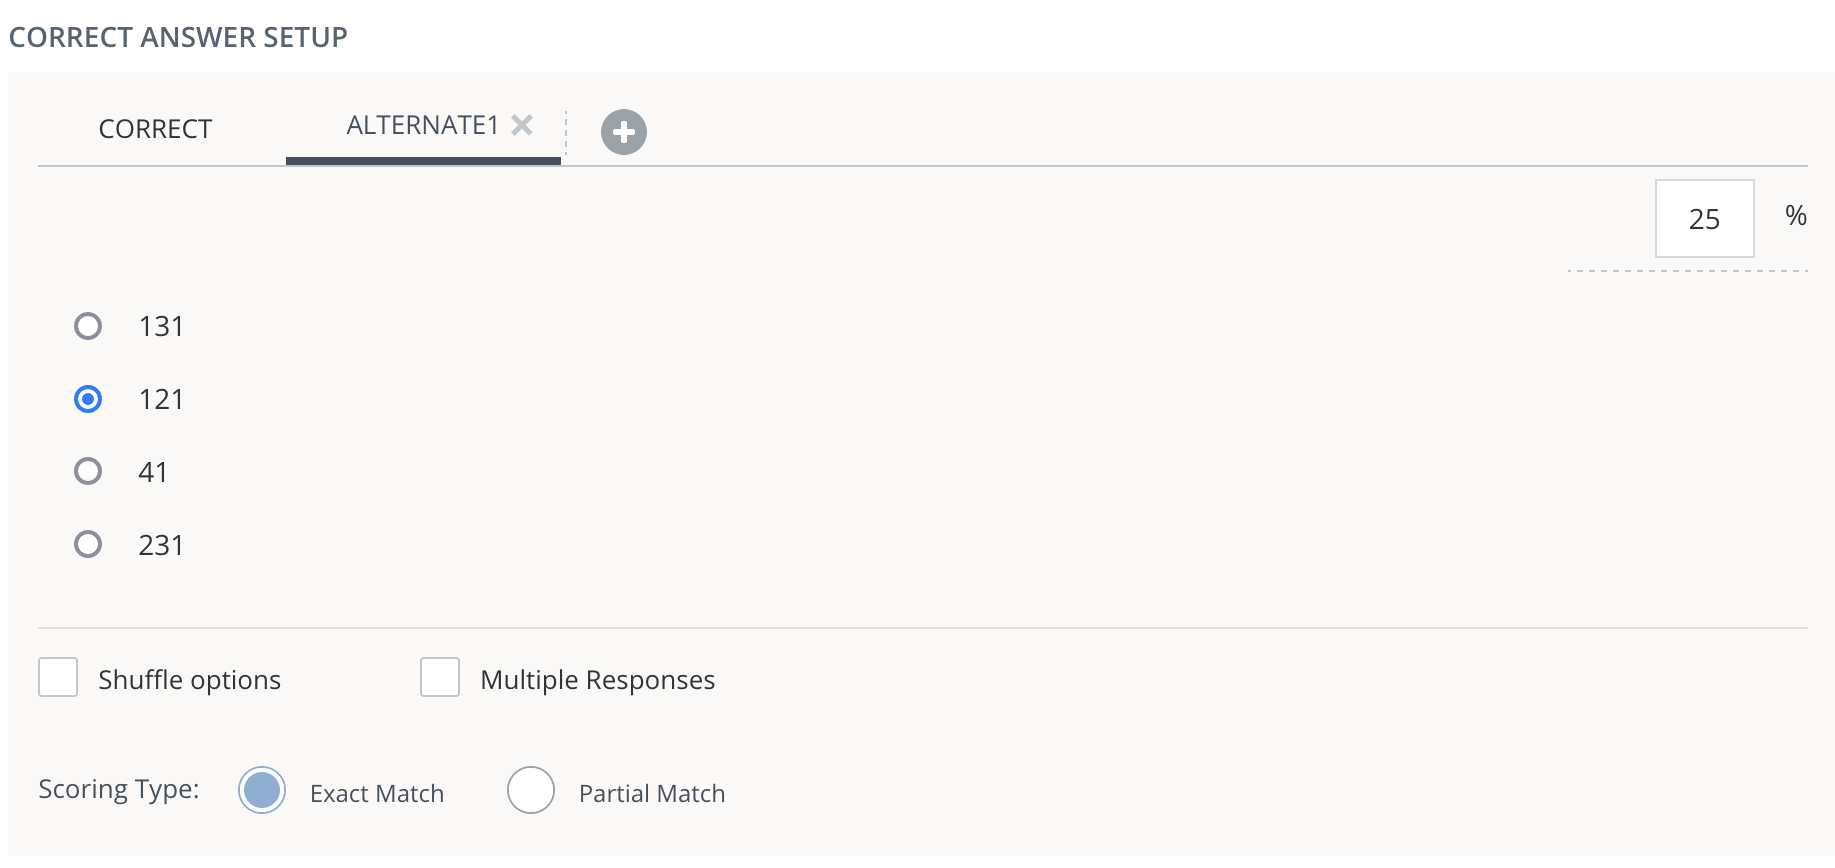The height and width of the screenshot is (868, 1835).
Task: Click the selected 121 radio button
Action: tap(88, 398)
